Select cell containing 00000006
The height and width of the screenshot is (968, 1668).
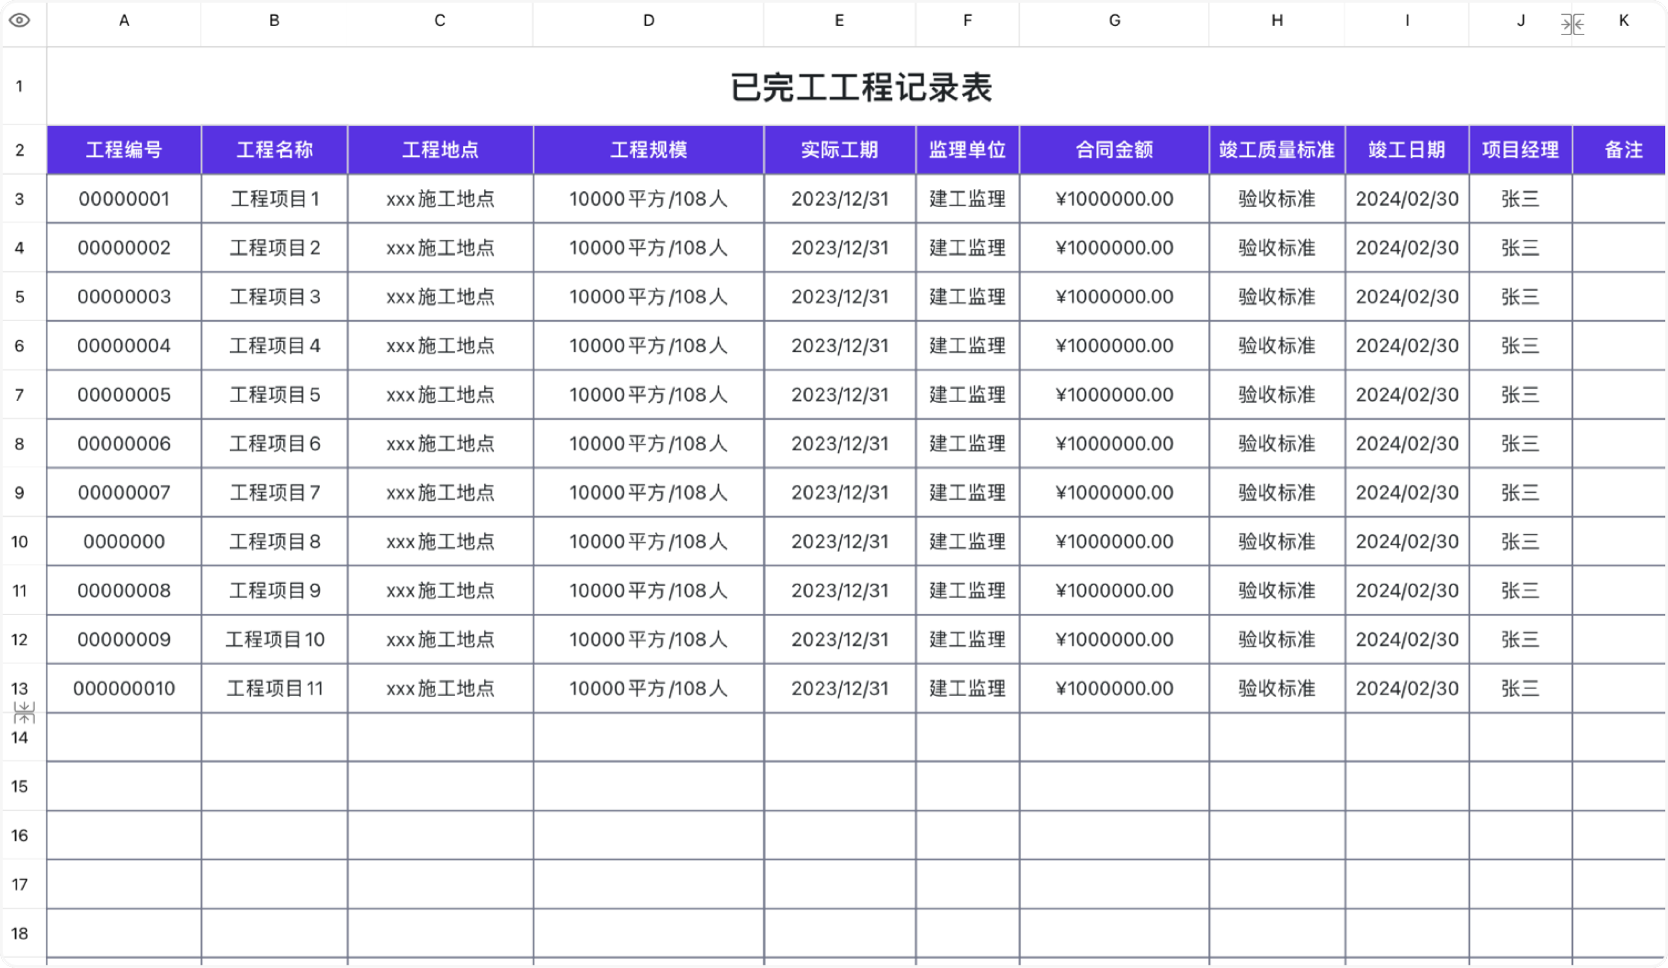[x=124, y=444]
